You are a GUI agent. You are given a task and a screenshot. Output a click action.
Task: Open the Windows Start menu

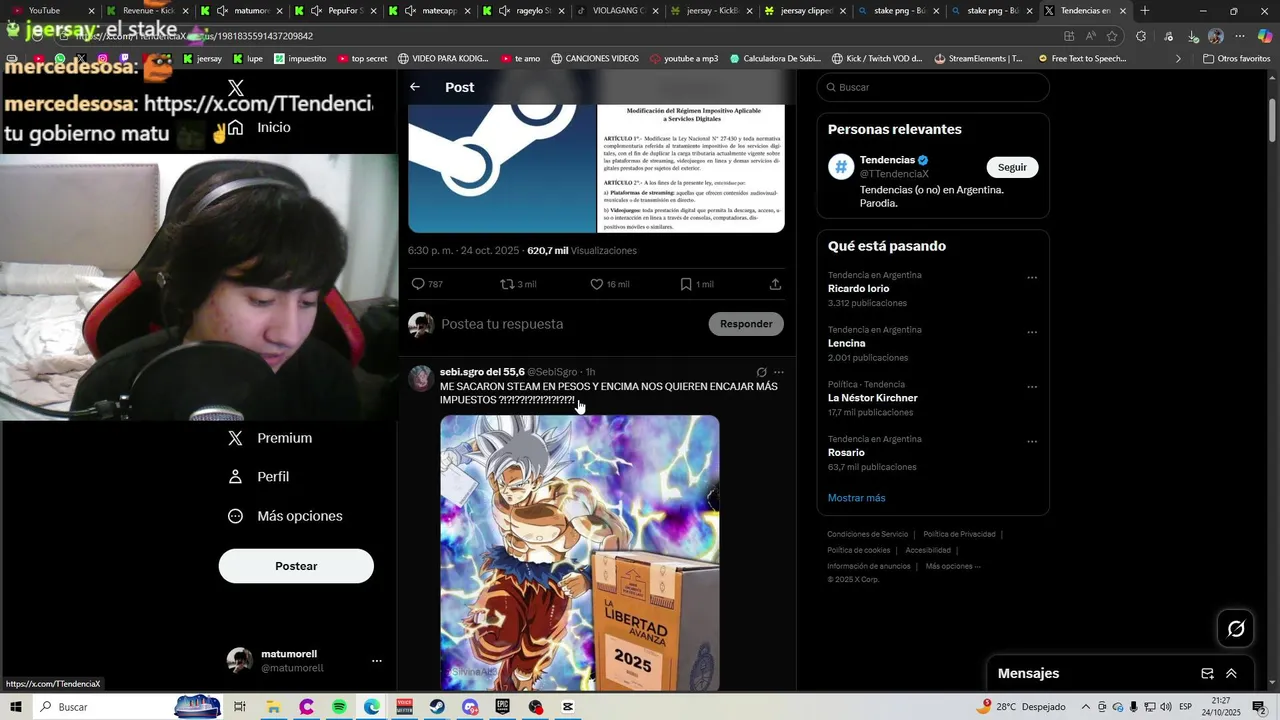16,707
